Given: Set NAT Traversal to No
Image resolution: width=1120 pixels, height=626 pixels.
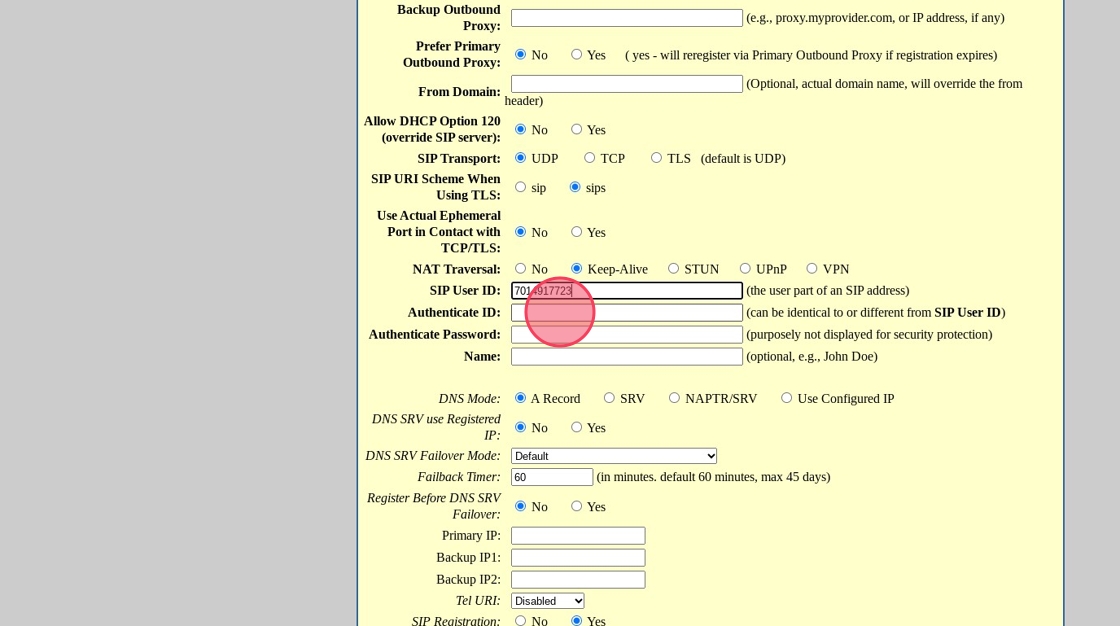Looking at the screenshot, I should point(520,268).
